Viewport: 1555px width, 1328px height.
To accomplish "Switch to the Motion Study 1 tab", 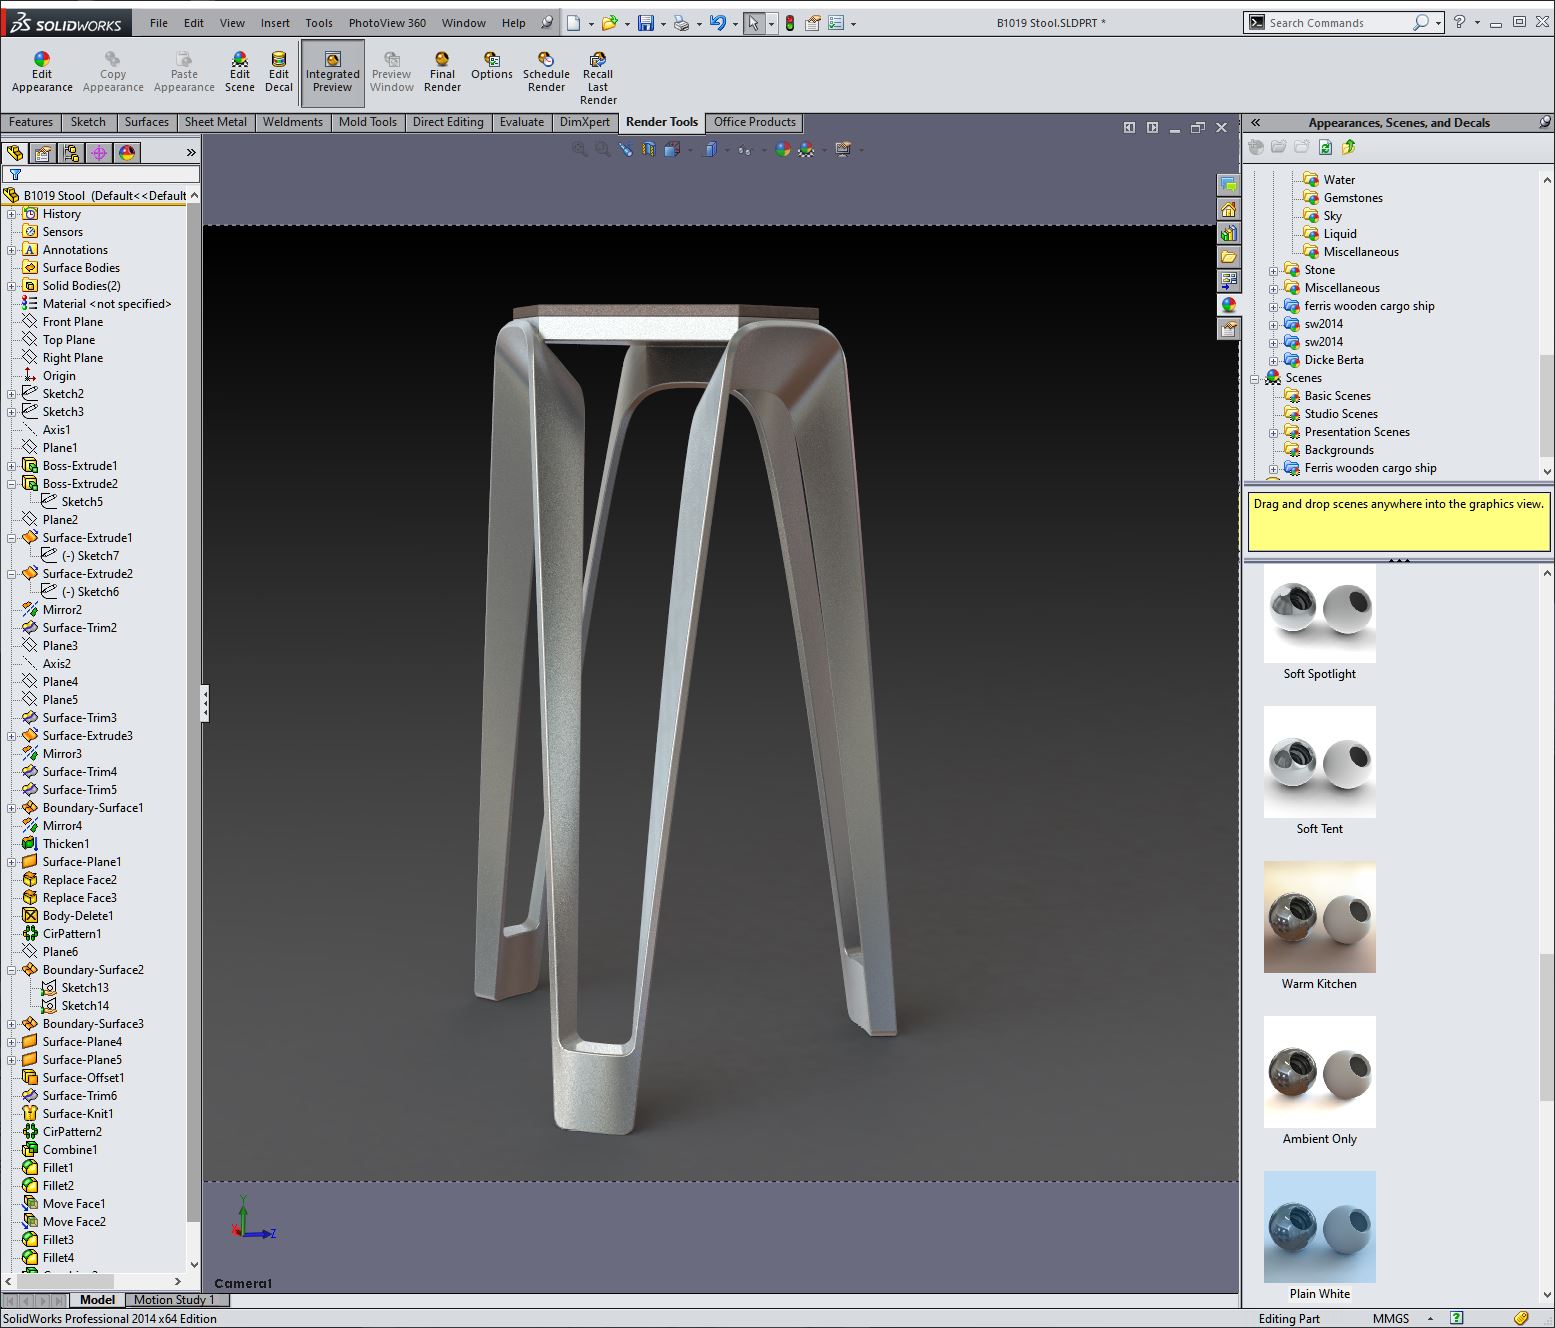I will pyautogui.click(x=174, y=1300).
